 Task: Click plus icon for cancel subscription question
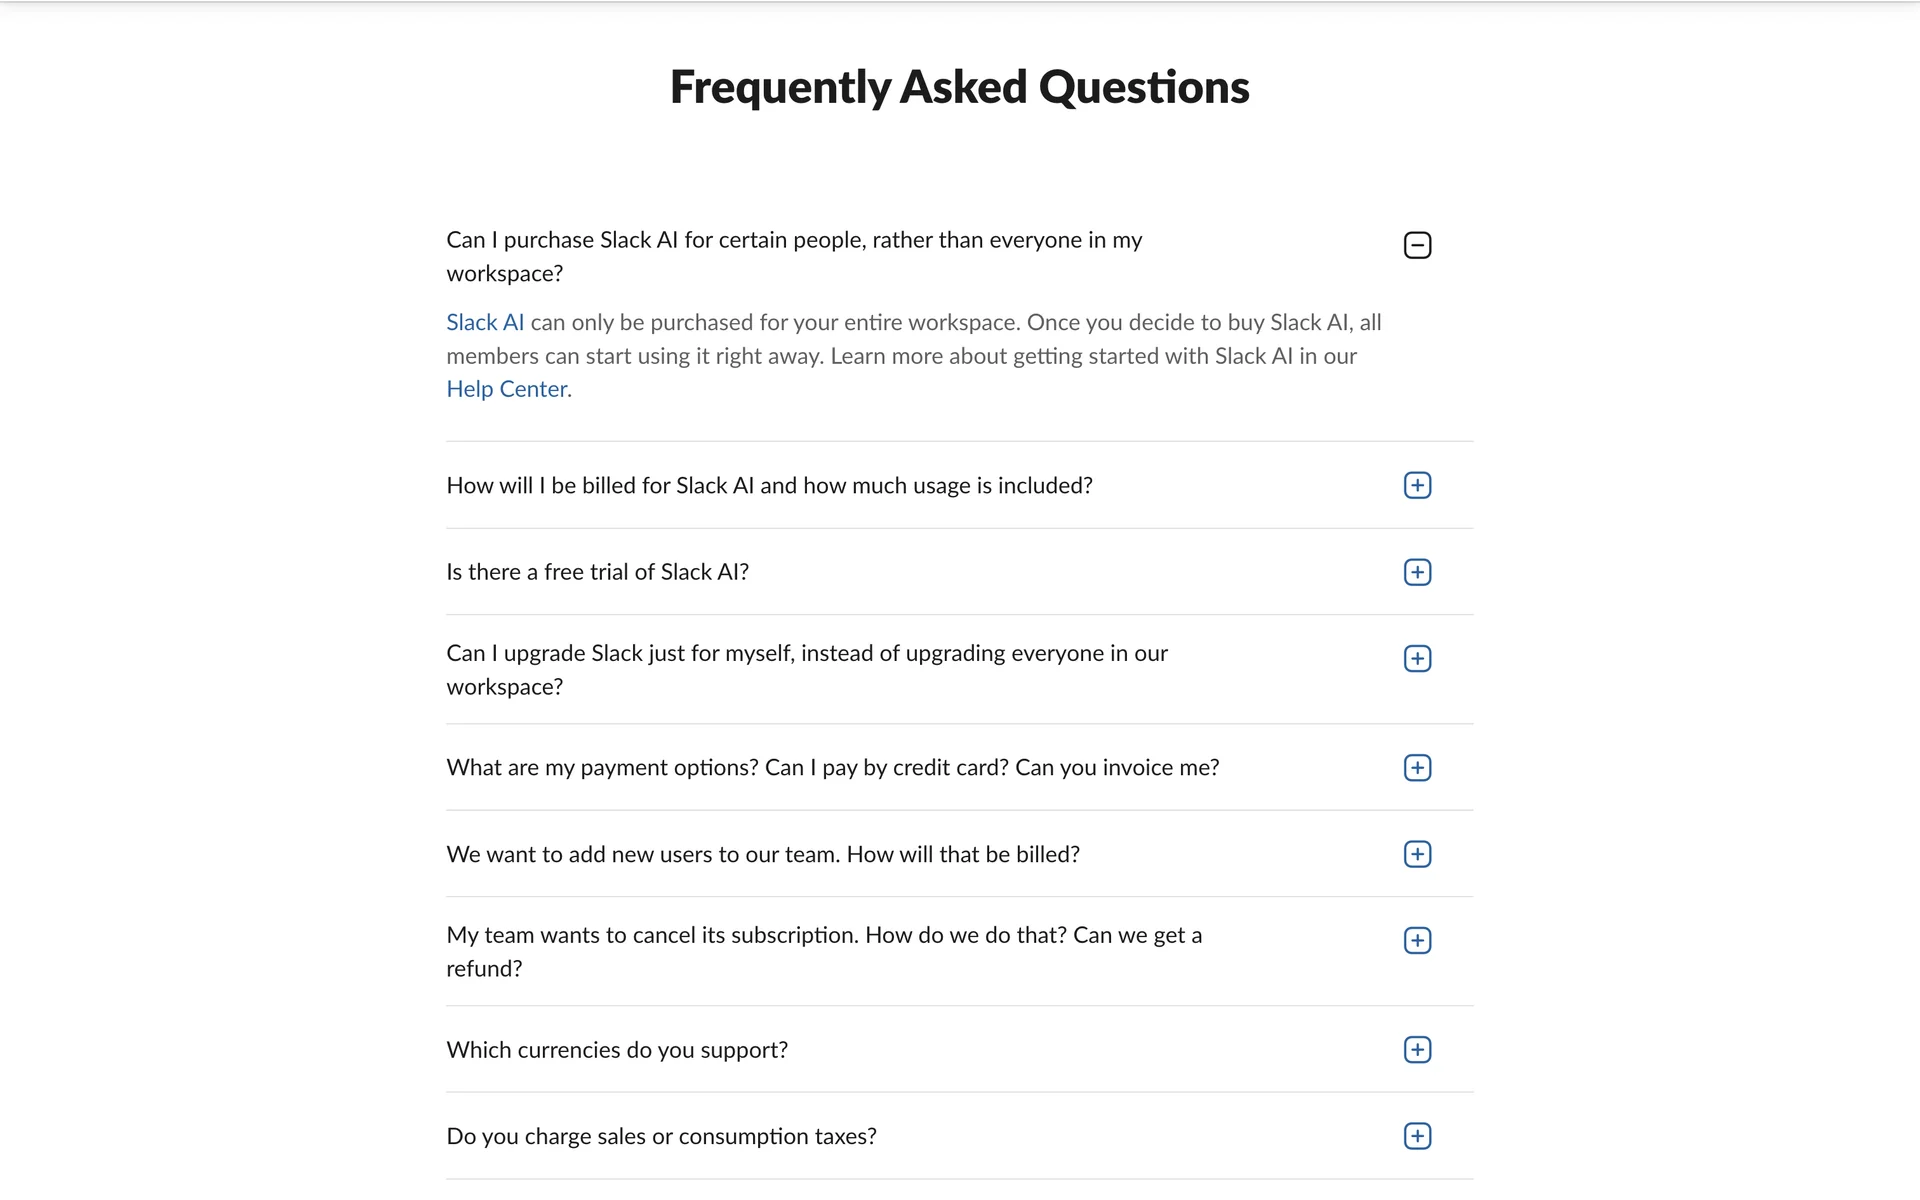point(1417,940)
